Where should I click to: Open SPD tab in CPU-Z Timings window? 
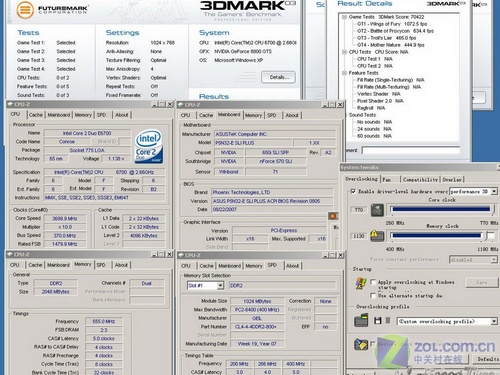coord(101,265)
